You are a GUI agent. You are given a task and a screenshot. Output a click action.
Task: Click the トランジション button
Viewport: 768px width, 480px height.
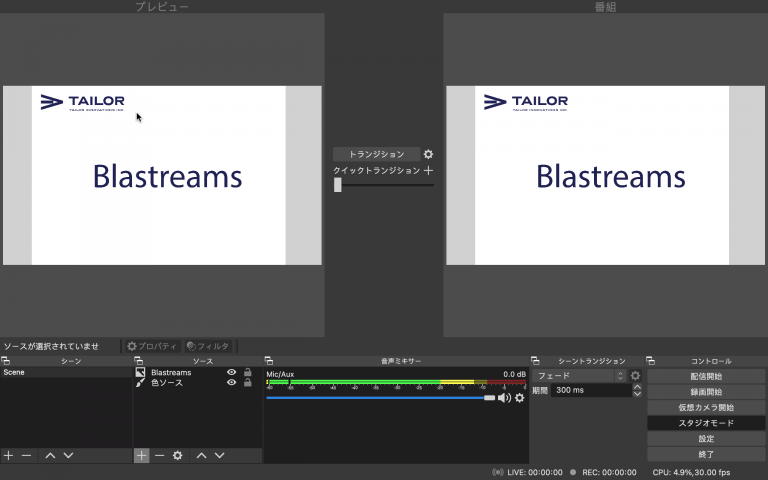click(x=376, y=154)
